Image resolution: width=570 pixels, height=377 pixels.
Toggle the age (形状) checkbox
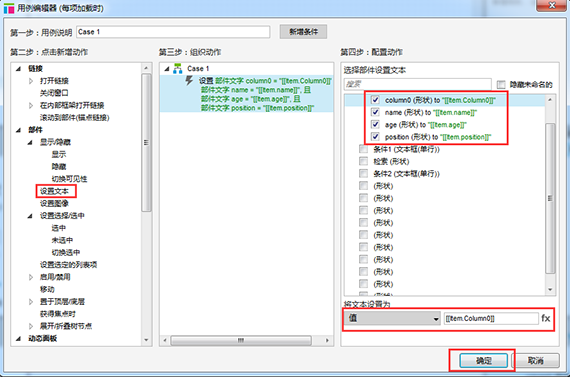click(375, 124)
